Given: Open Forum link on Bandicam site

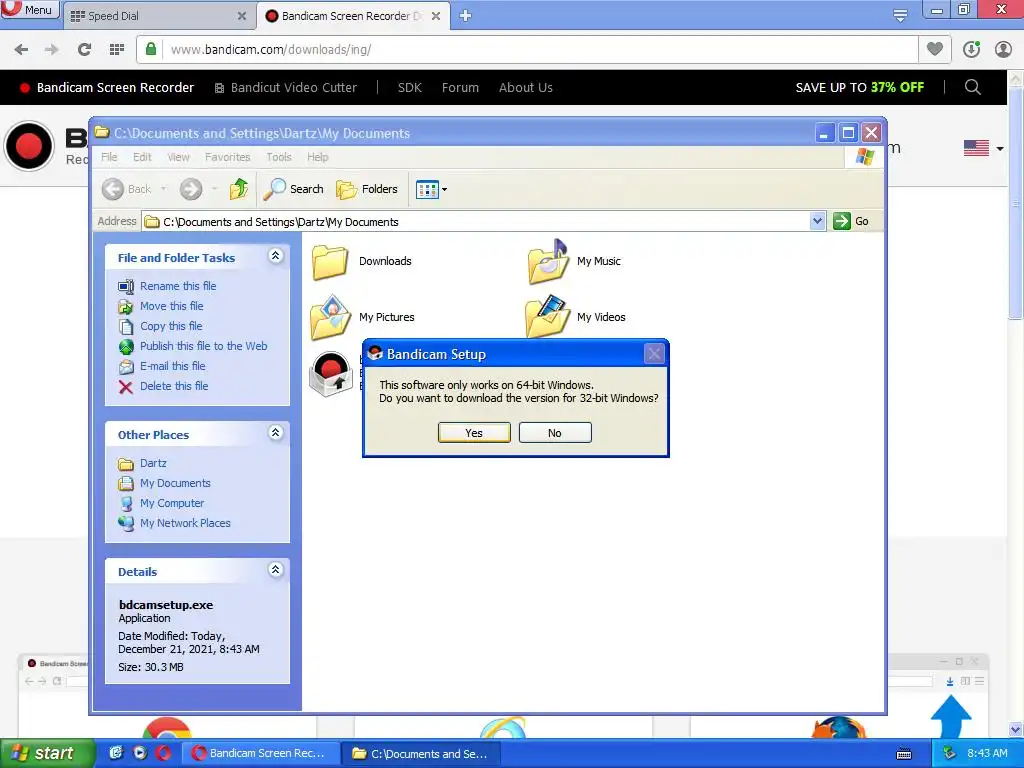Looking at the screenshot, I should (x=460, y=88).
